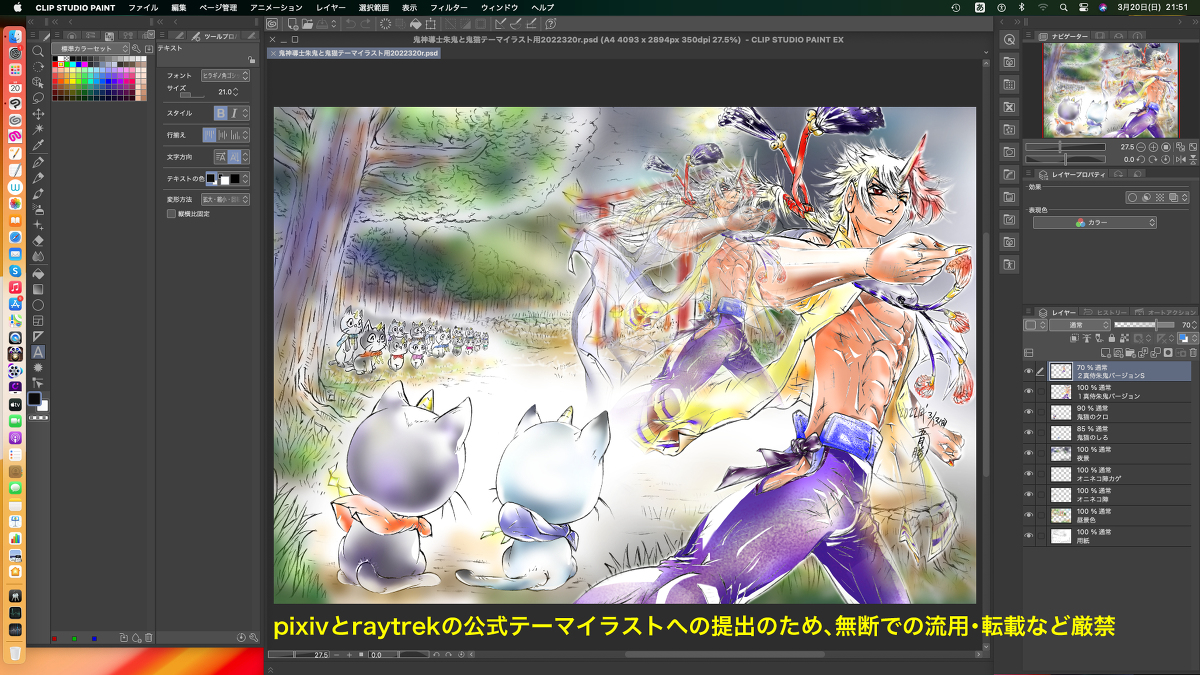Select the Frame border tool
Image resolution: width=1200 pixels, height=675 pixels.
pos(38,320)
